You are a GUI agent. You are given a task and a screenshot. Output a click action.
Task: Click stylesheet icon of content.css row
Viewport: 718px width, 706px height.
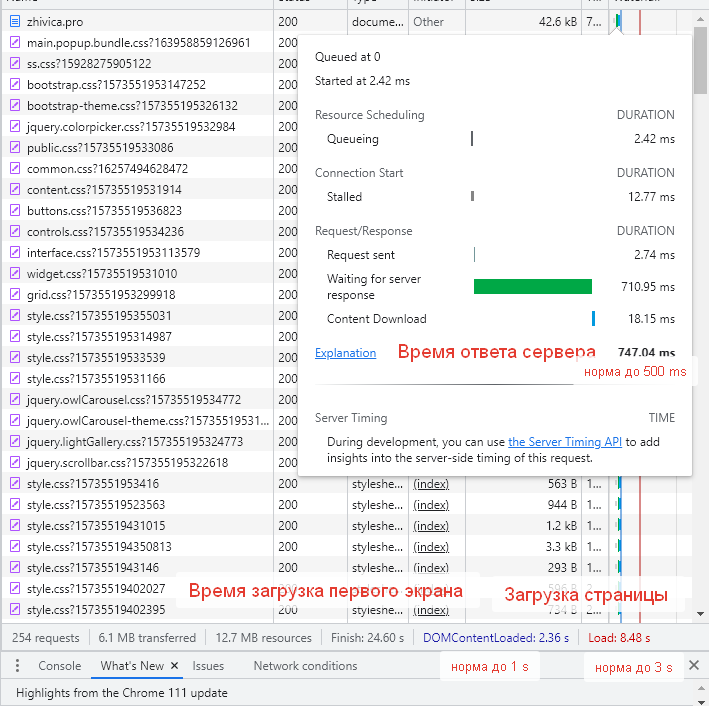(x=15, y=190)
